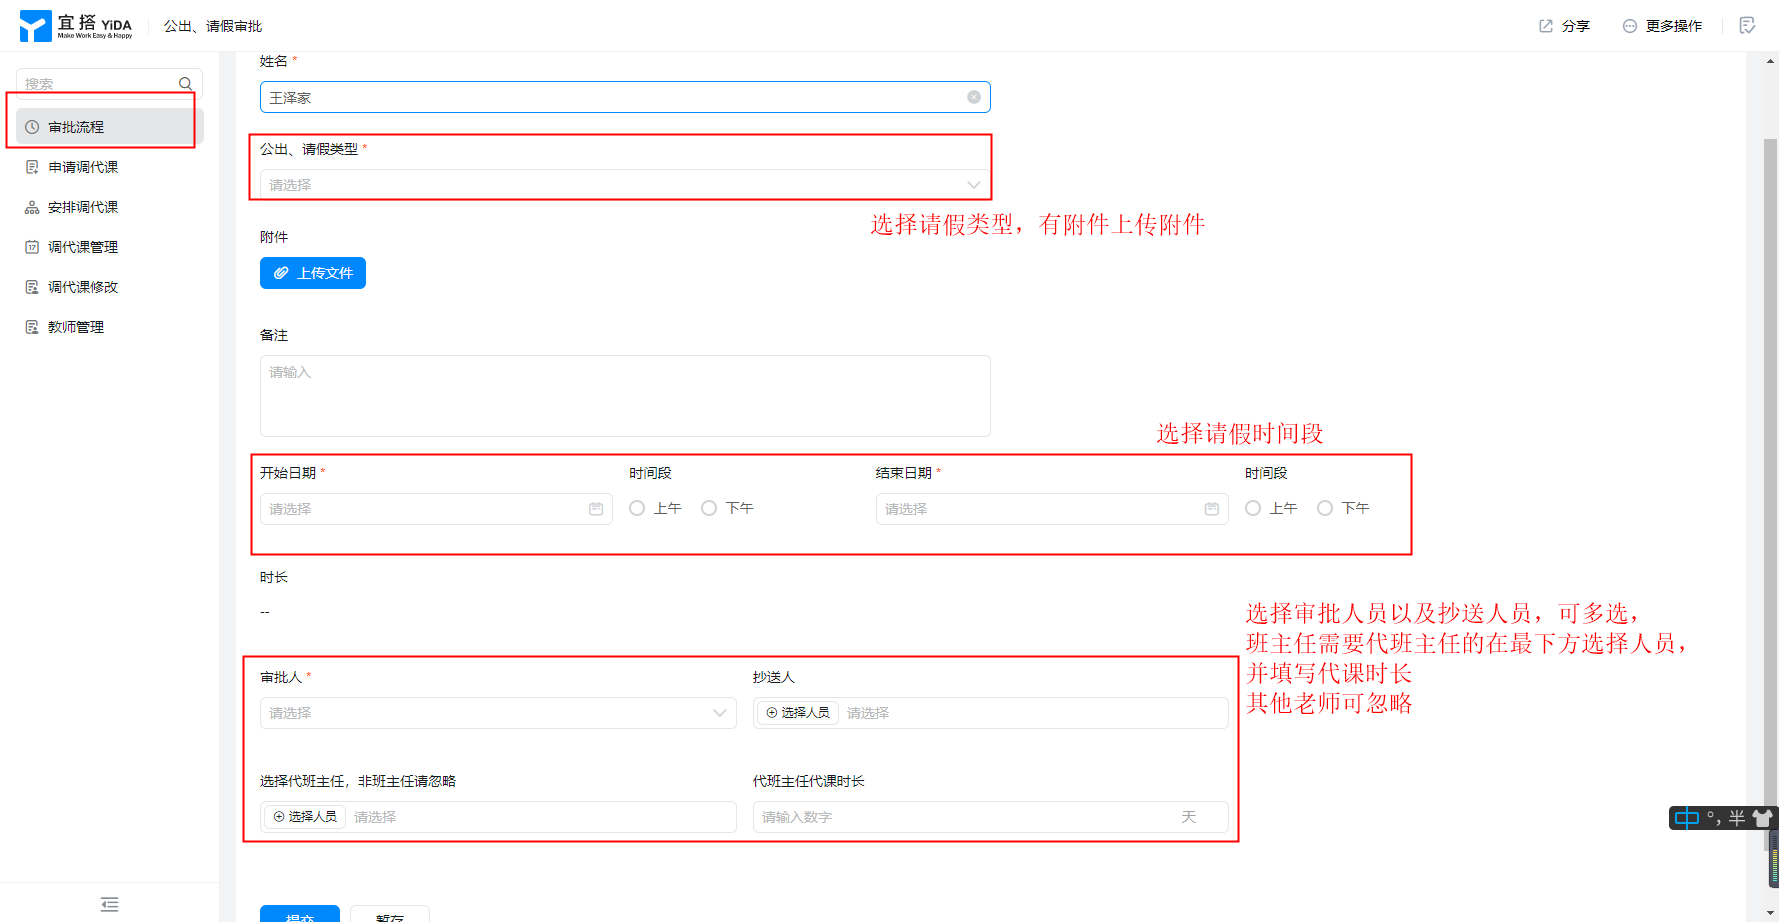Expand the 审批人 dropdown

click(x=498, y=713)
